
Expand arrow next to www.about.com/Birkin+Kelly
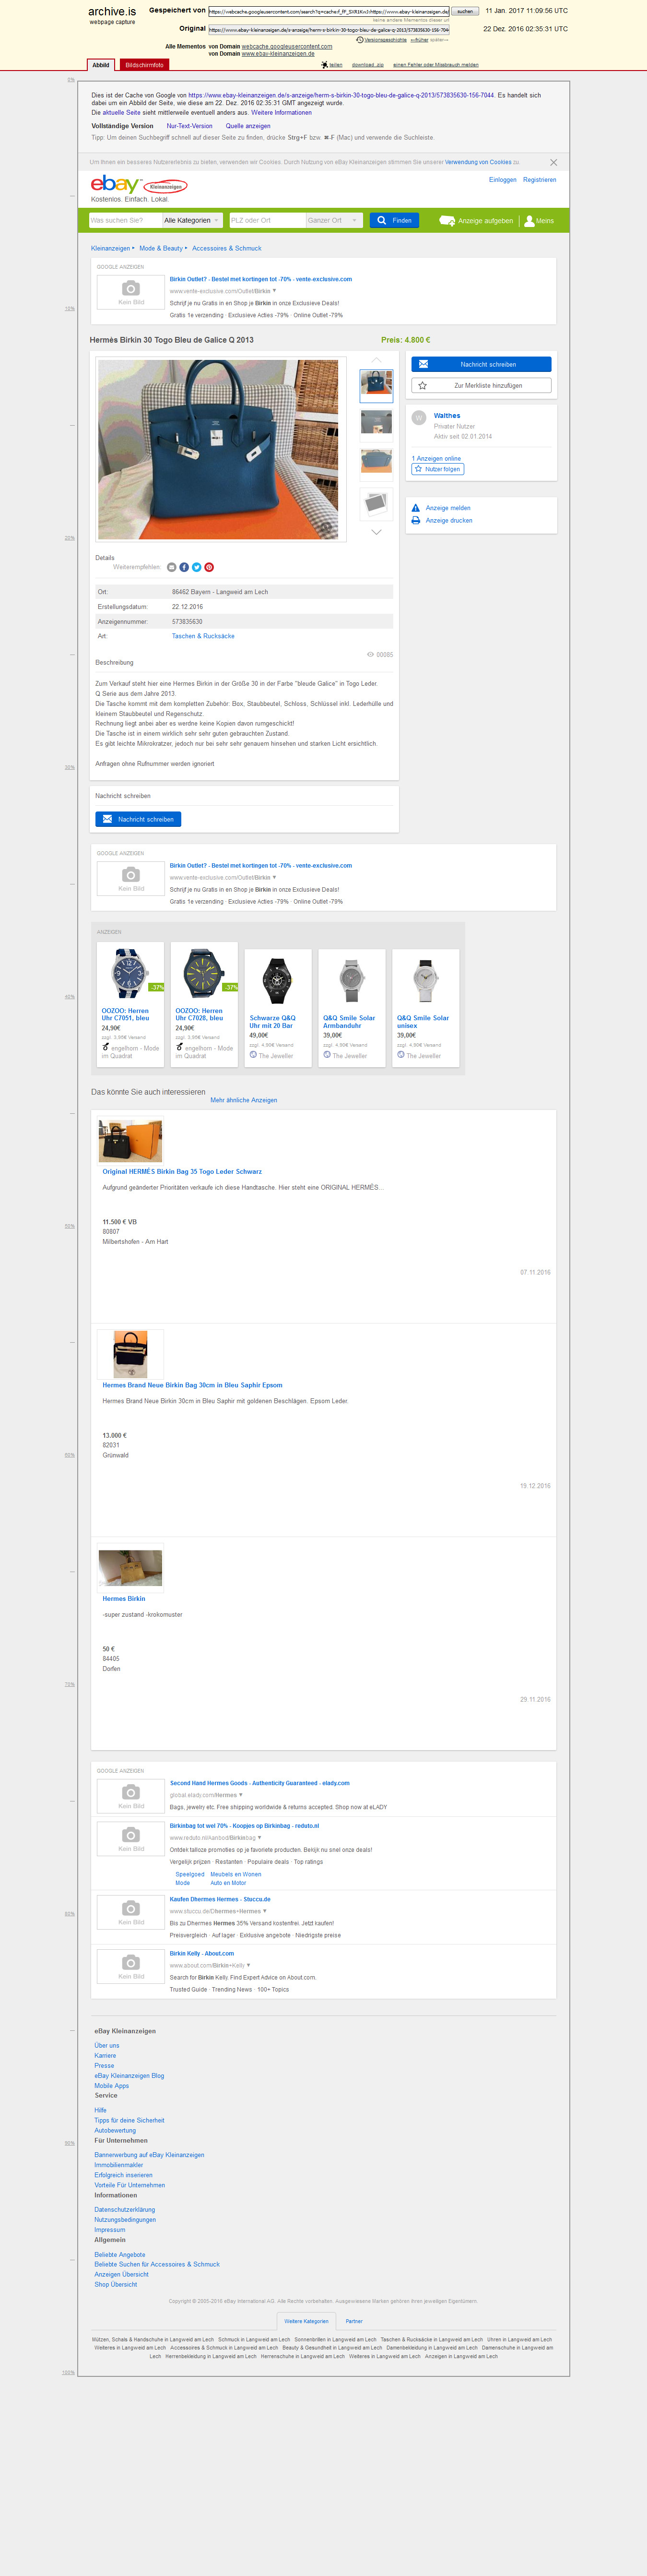(248, 1964)
